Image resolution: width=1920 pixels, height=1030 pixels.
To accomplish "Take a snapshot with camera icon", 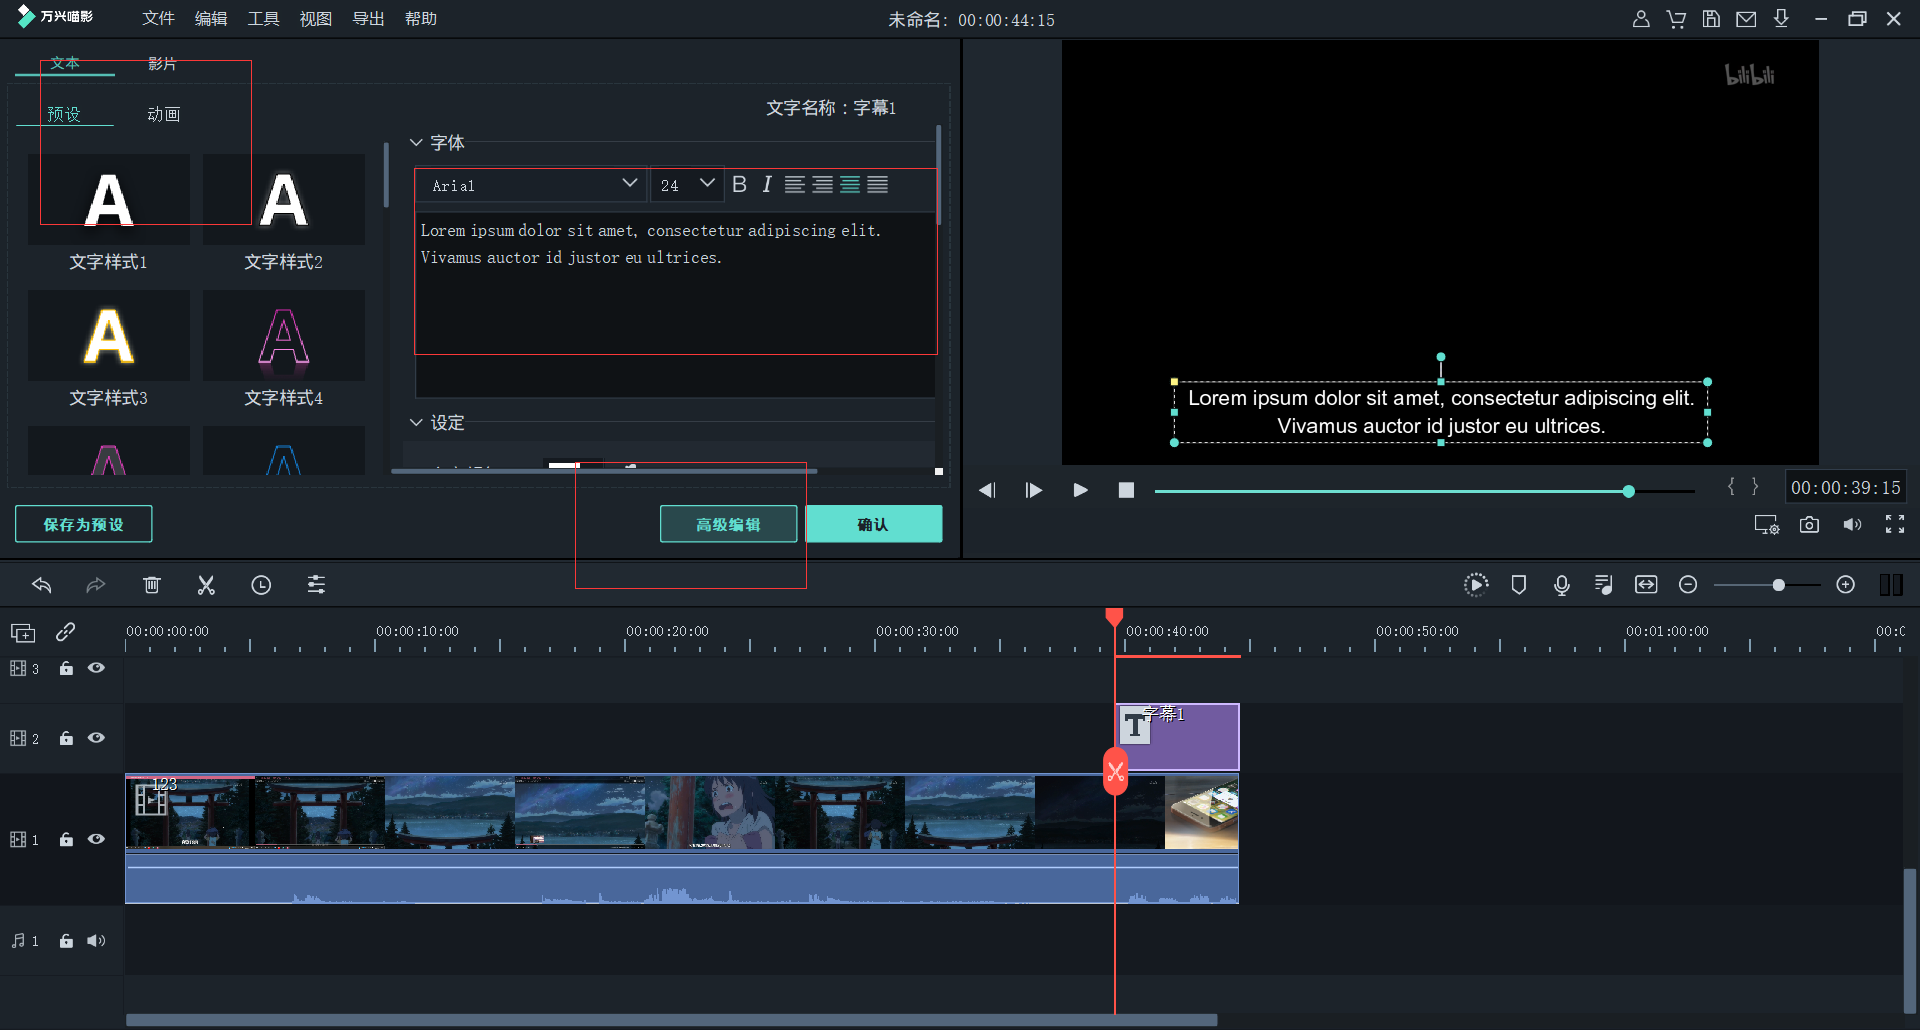I will point(1809,525).
